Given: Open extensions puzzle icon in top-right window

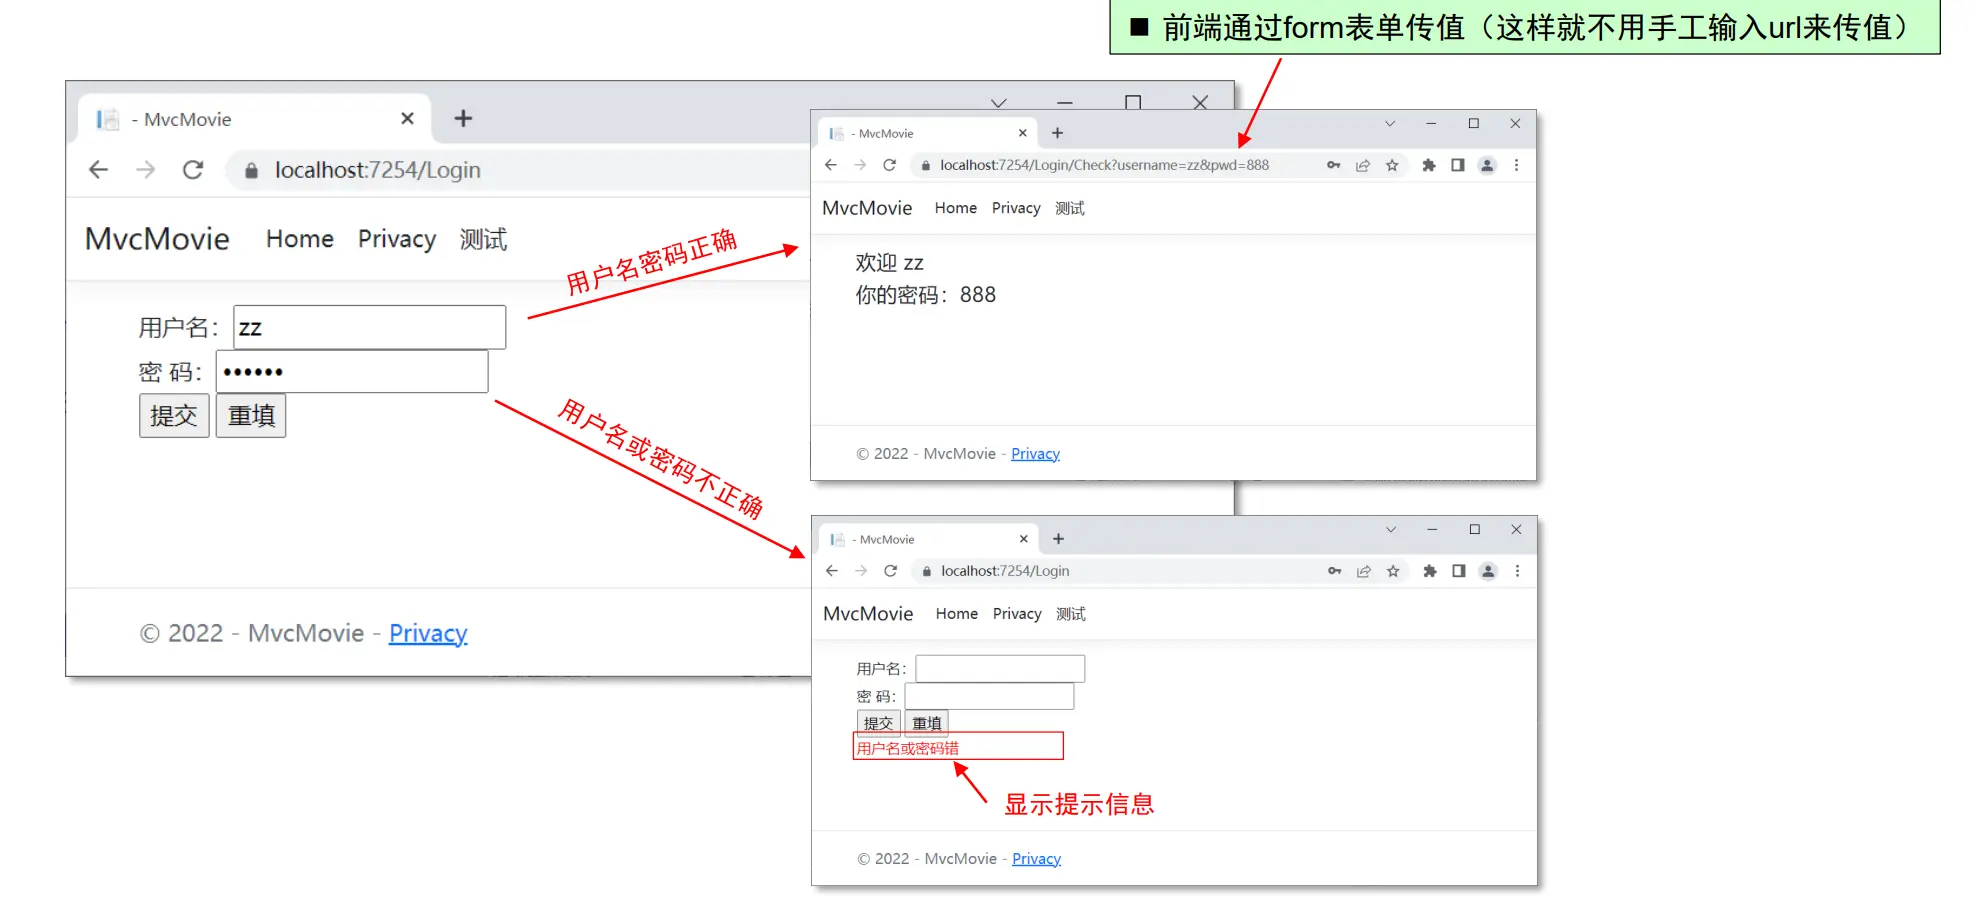Looking at the screenshot, I should click(x=1429, y=165).
